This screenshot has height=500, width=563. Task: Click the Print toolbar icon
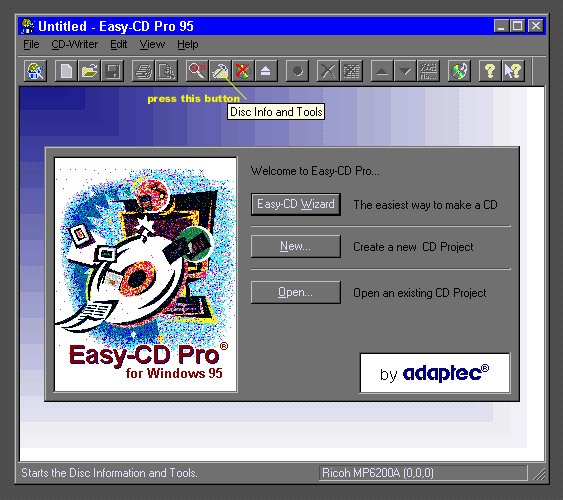pos(143,71)
